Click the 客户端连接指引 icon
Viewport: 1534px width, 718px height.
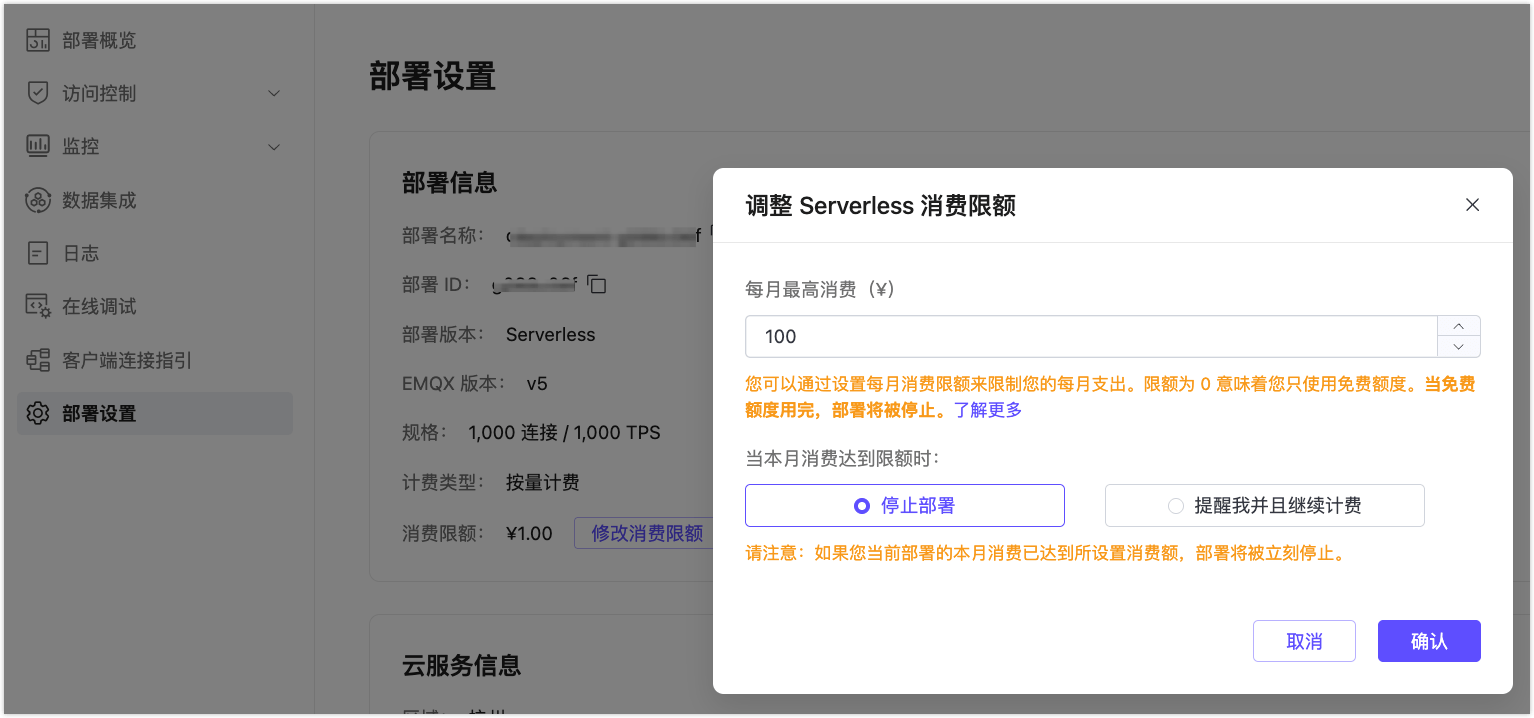point(38,360)
